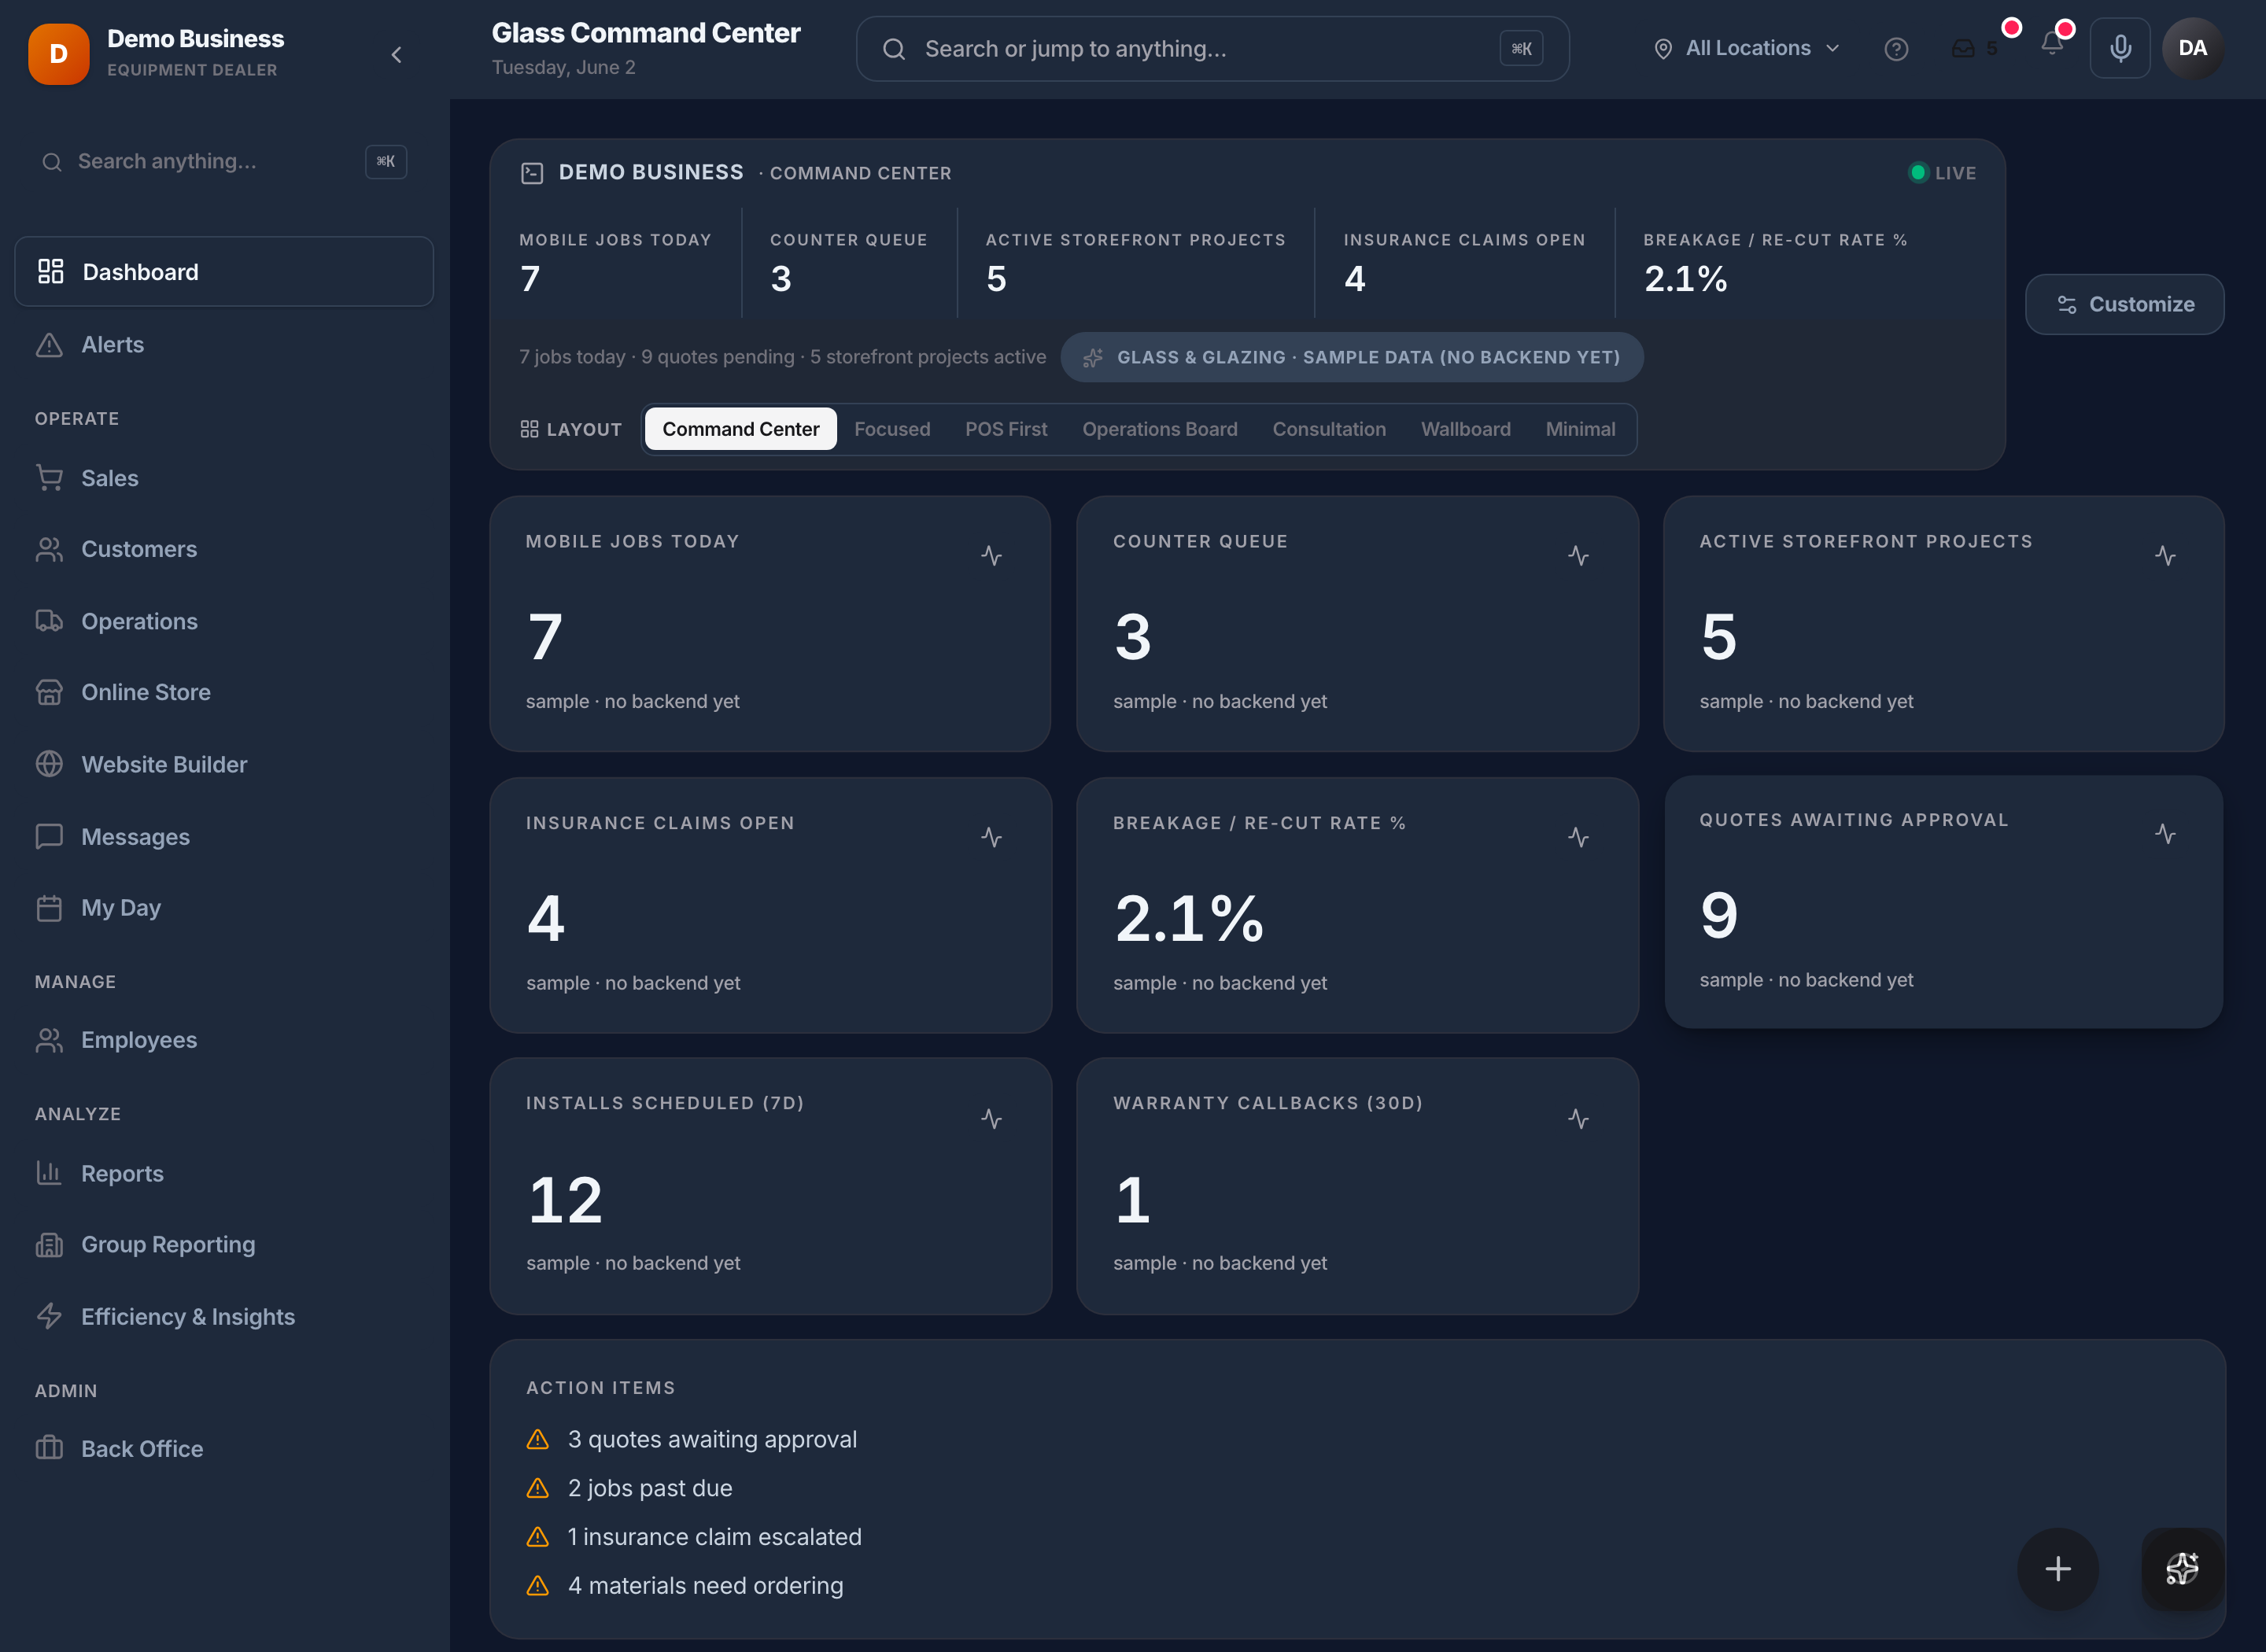Open the AI sparkle assistant button

(2182, 1568)
